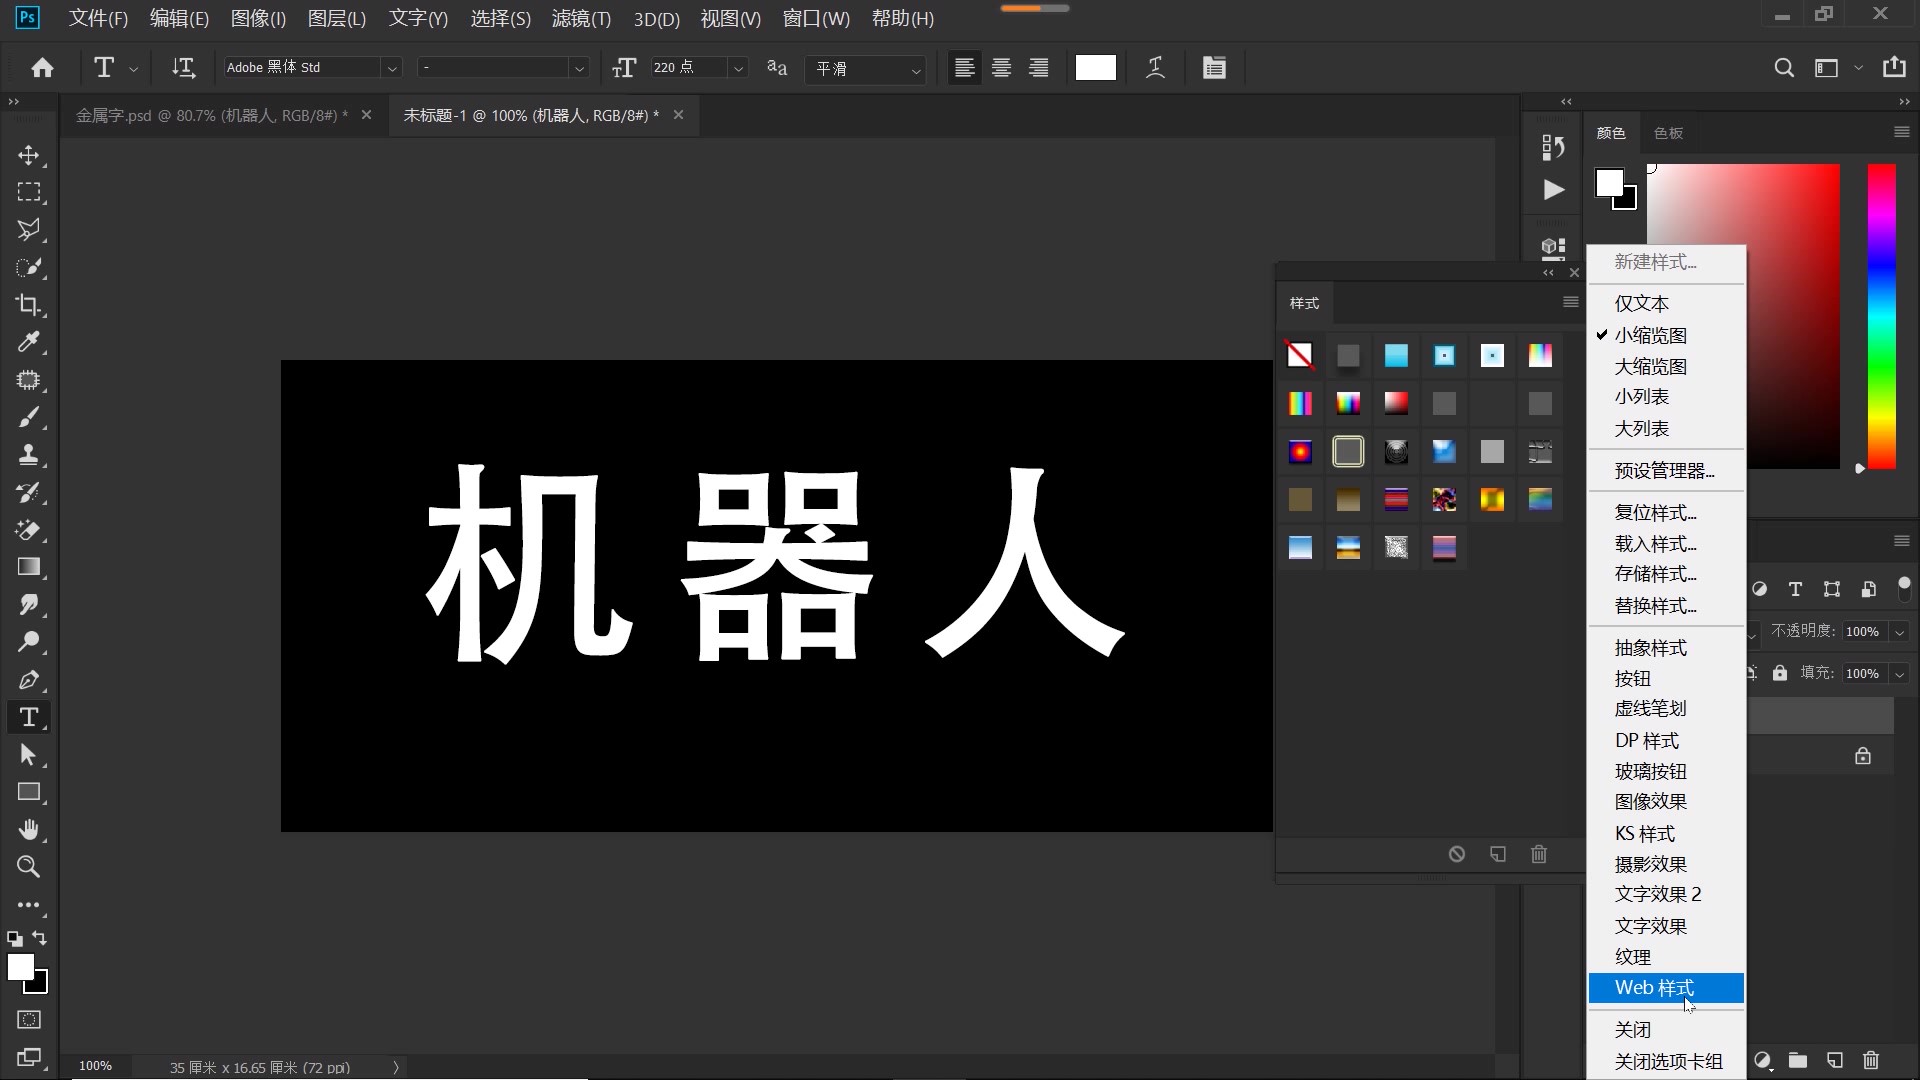Select the Eyedropper tool

29,342
